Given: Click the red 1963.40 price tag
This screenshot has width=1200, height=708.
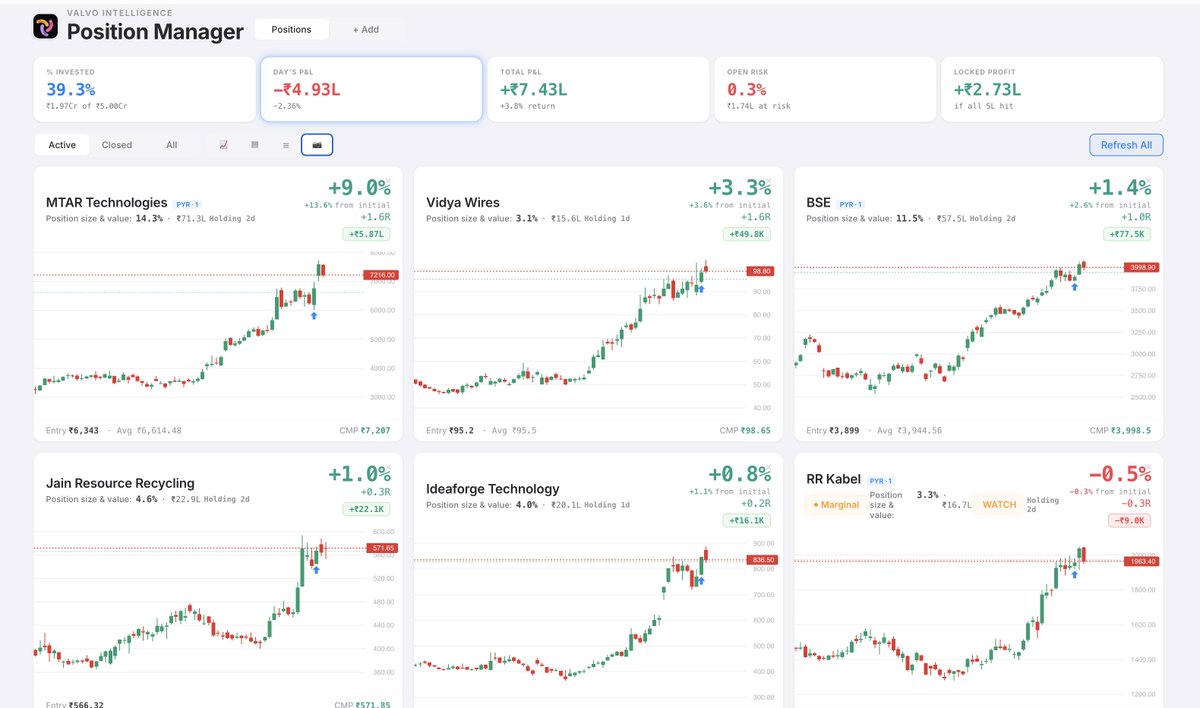Looking at the screenshot, I should tap(1140, 562).
